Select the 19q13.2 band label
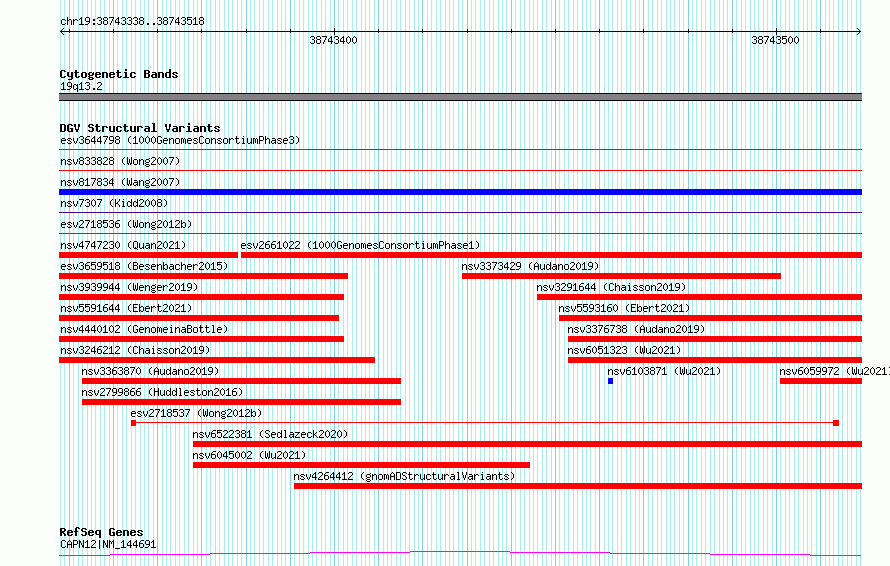890x566 pixels. click(81, 86)
